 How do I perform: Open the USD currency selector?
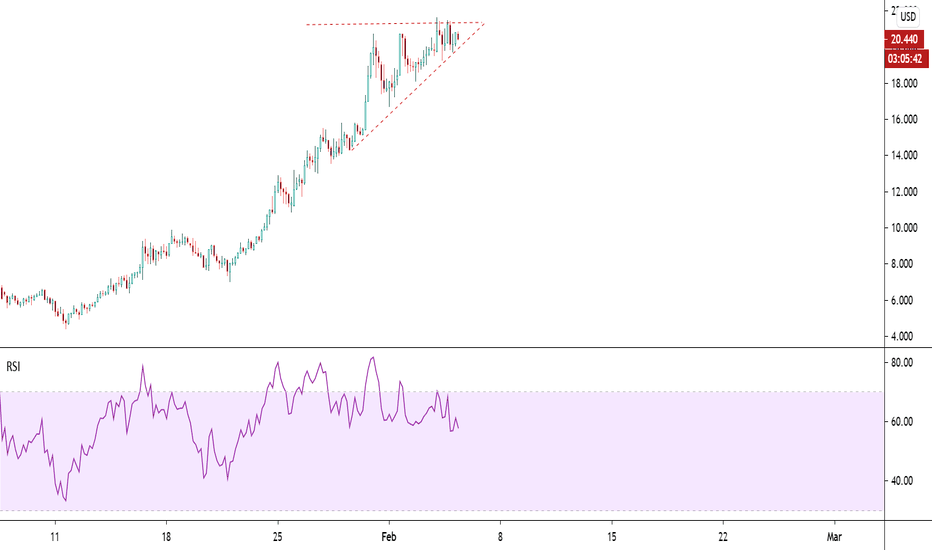click(x=908, y=17)
